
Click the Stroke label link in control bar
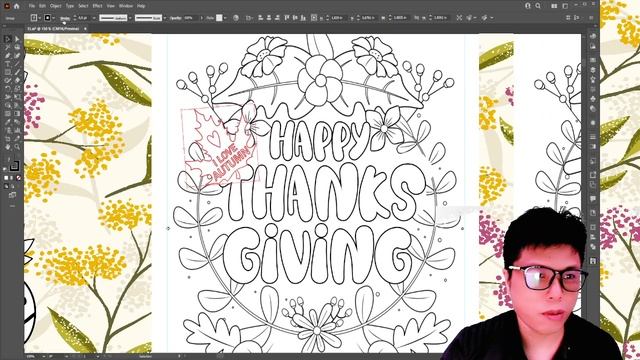(x=65, y=18)
